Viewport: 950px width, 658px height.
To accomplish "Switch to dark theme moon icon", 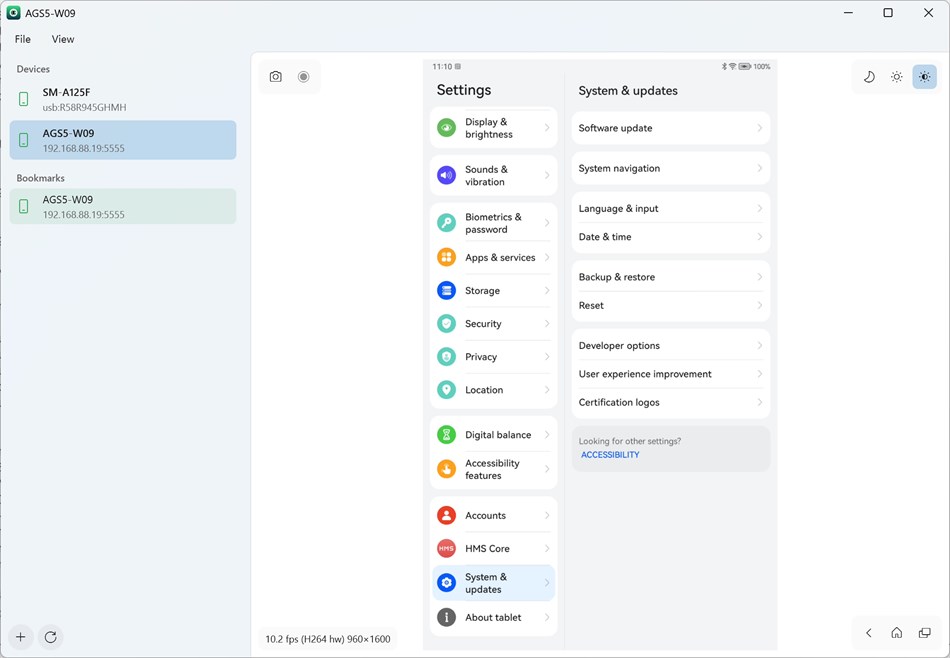I will point(869,77).
